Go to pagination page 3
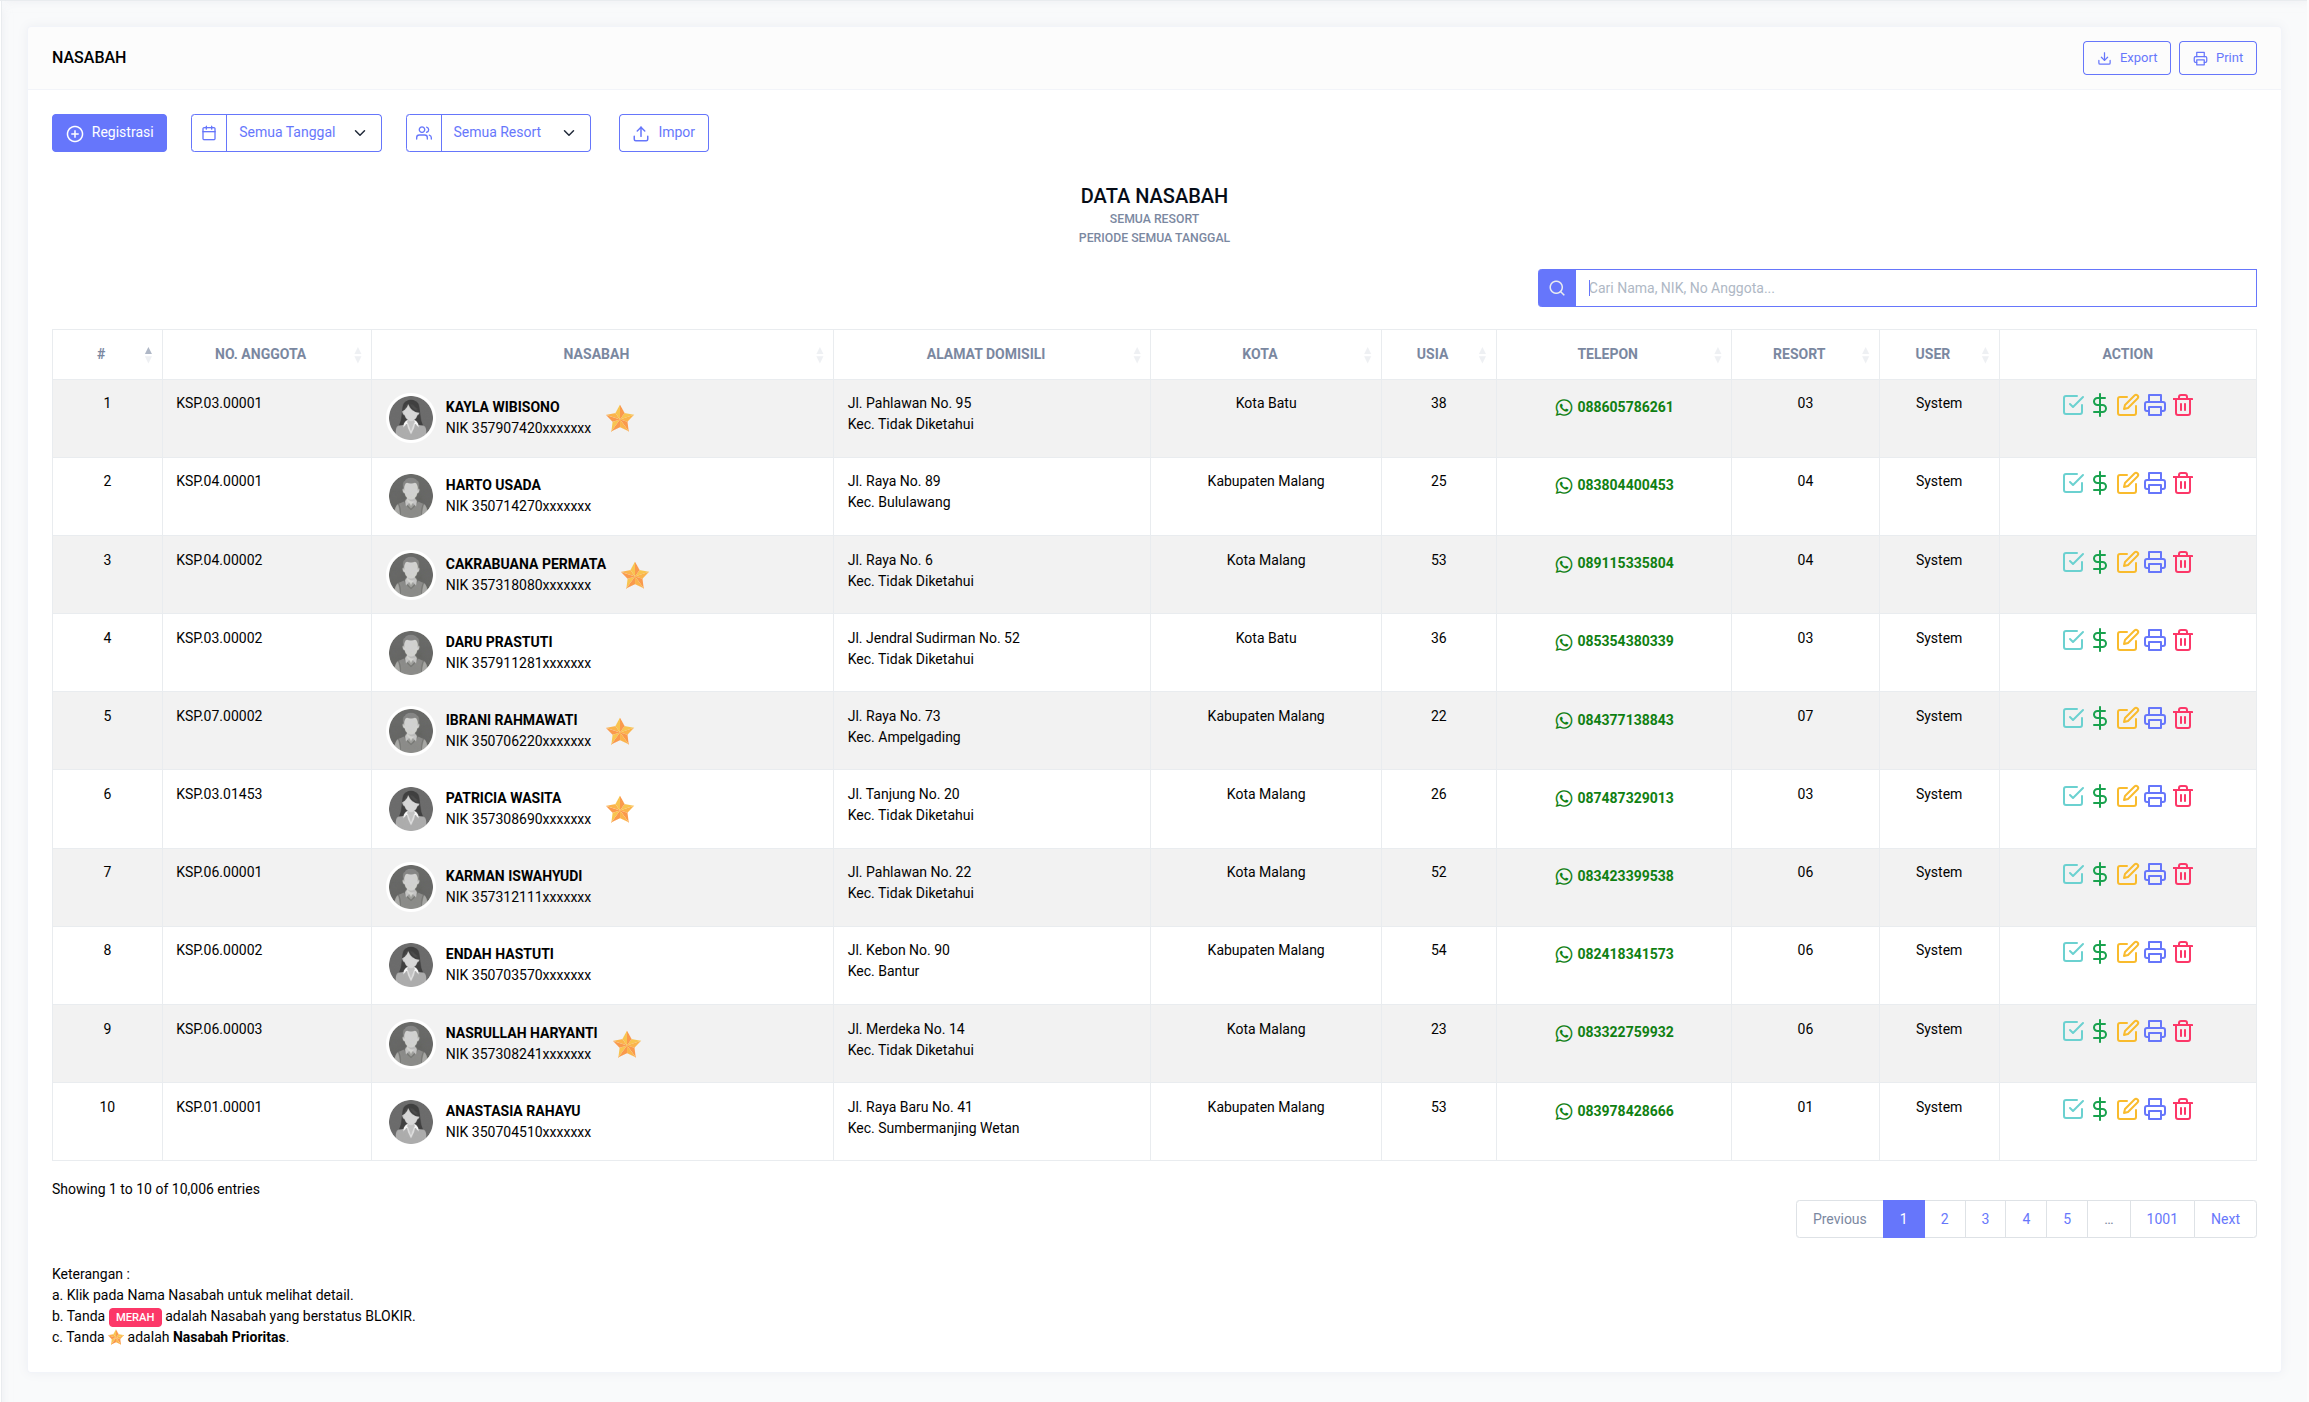 click(x=1985, y=1219)
